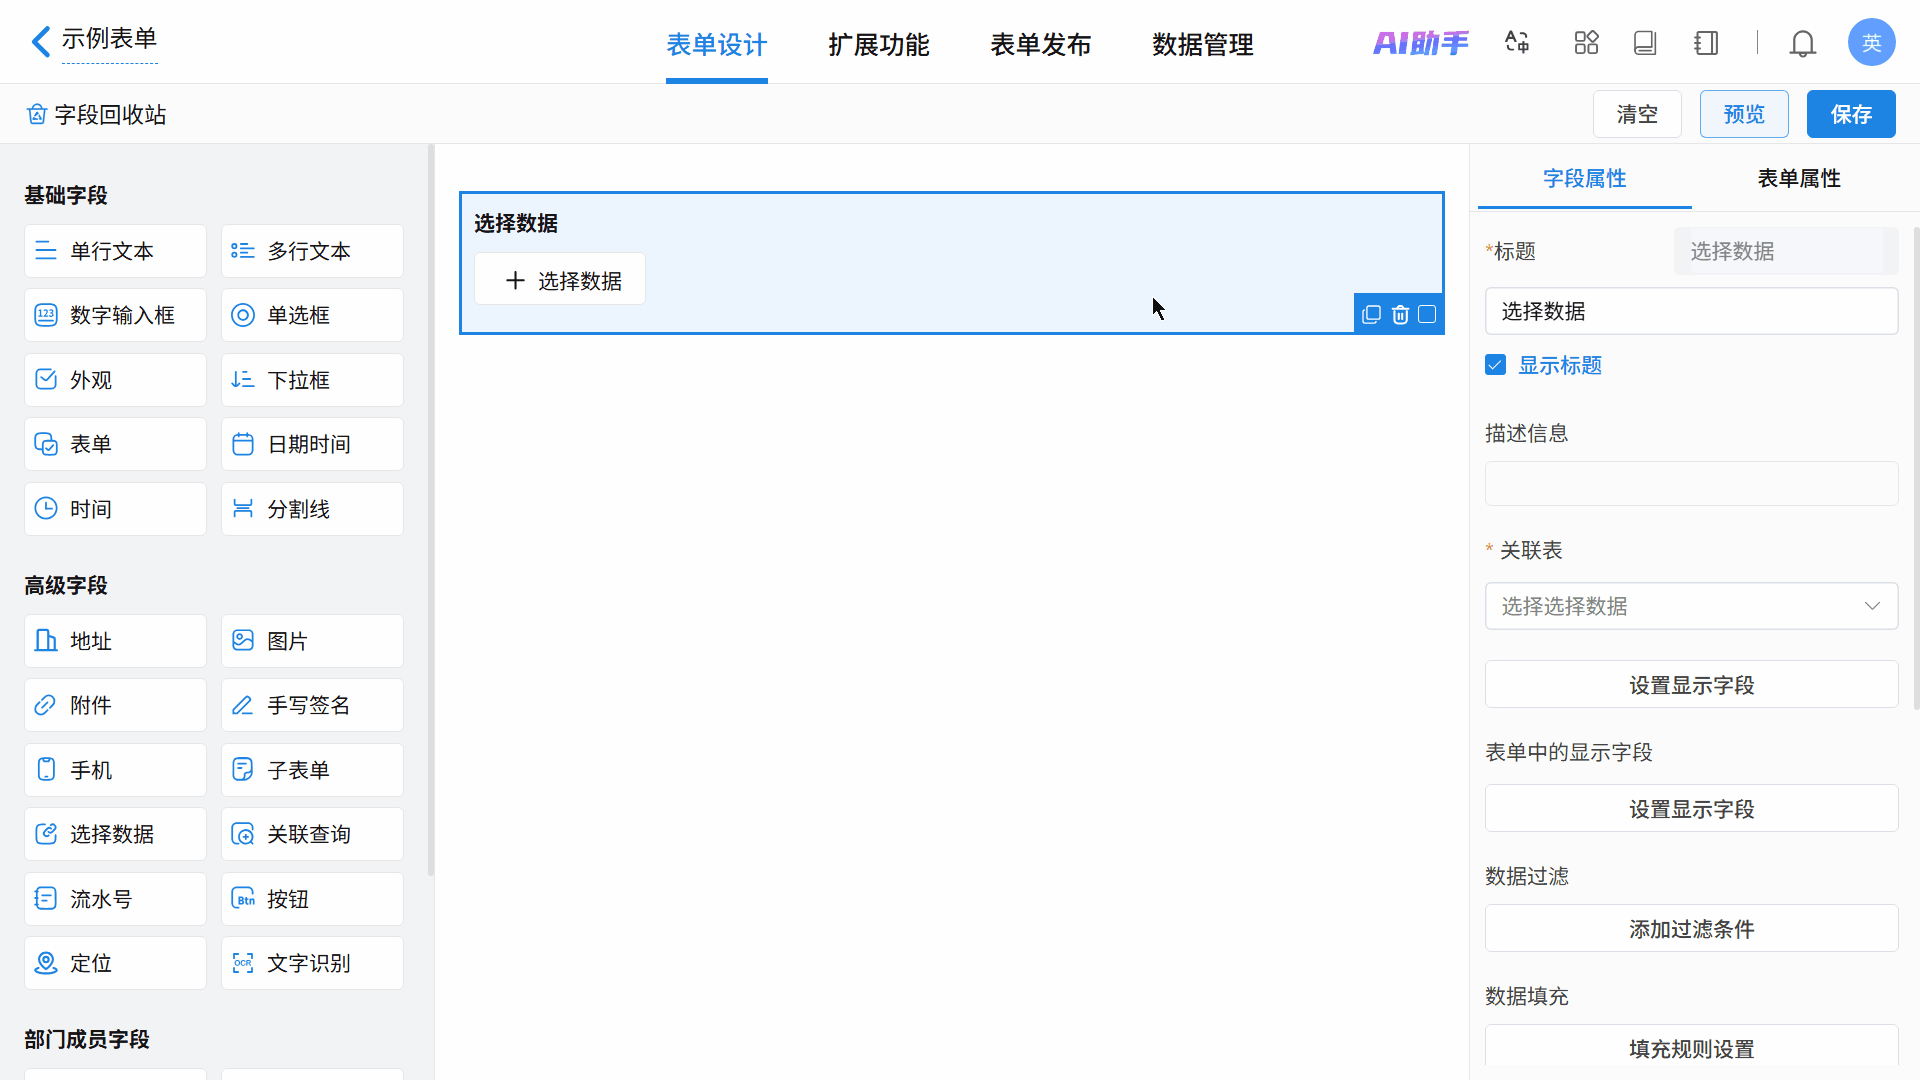Viewport: 1920px width, 1080px height.
Task: Open the AI助手 assistant
Action: (x=1420, y=43)
